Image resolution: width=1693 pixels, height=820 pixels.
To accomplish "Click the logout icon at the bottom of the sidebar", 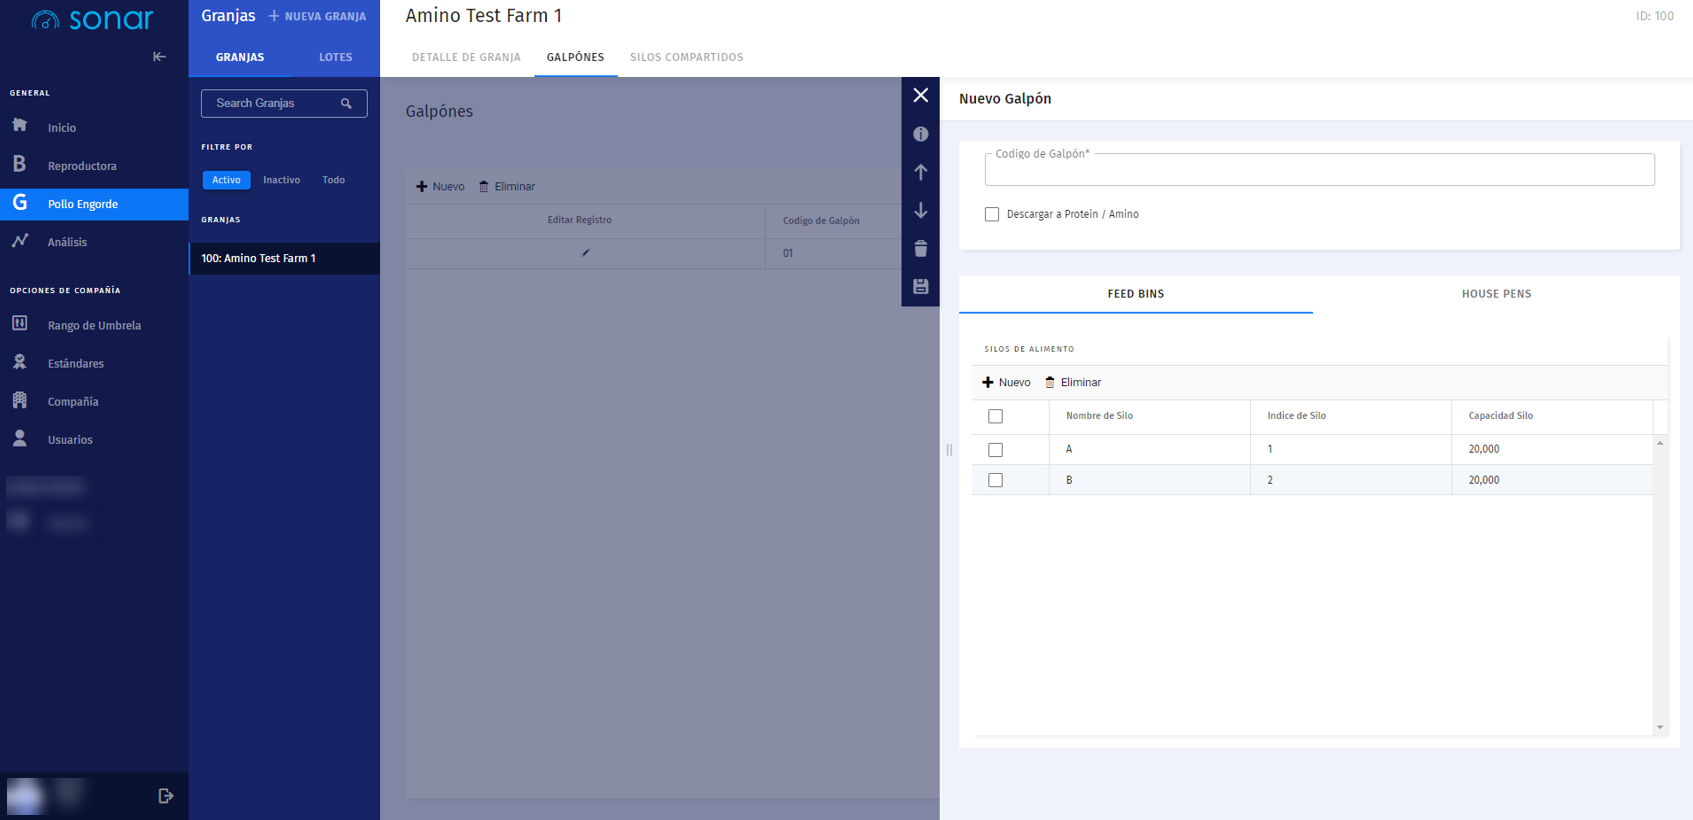I will click(x=166, y=796).
